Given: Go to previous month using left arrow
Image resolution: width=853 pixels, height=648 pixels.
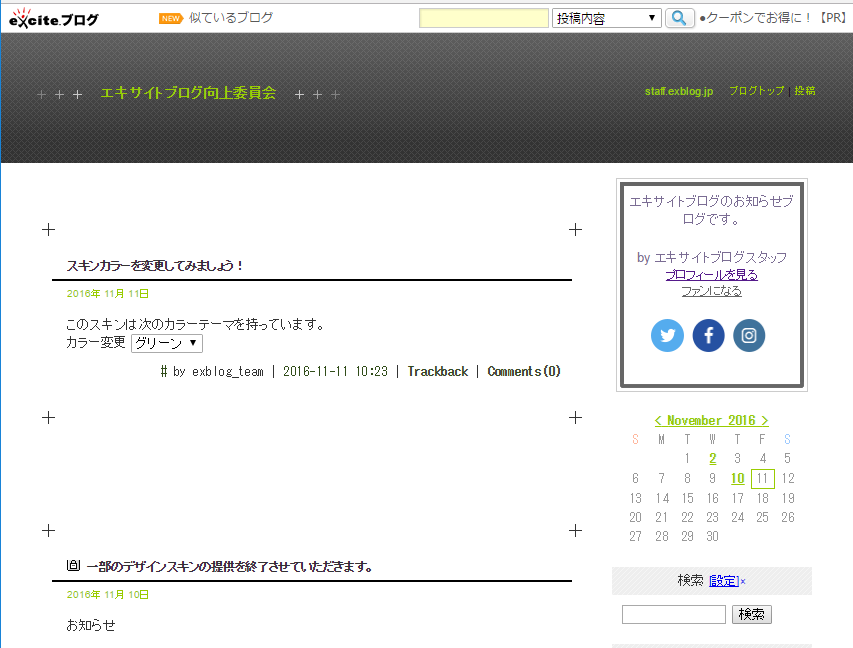Looking at the screenshot, I should (658, 421).
